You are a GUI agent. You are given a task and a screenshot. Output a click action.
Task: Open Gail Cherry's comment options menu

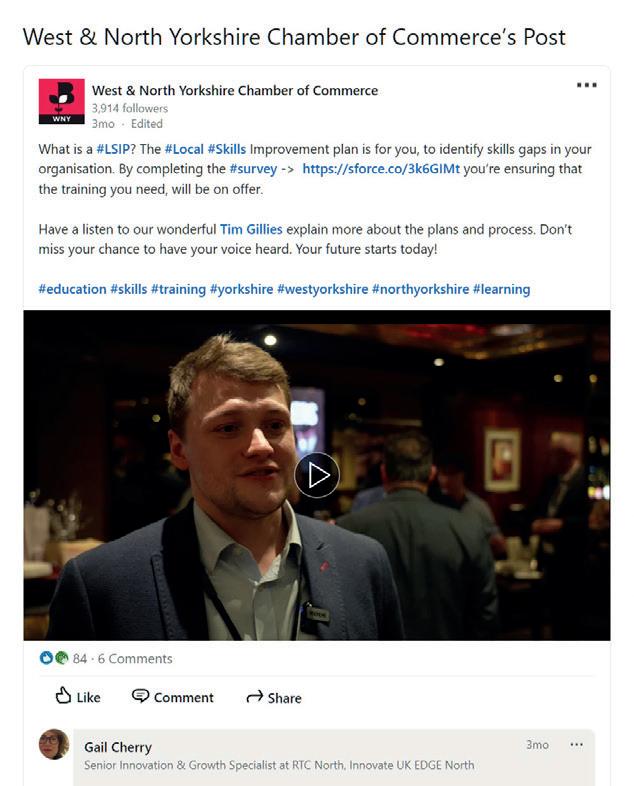pos(576,744)
